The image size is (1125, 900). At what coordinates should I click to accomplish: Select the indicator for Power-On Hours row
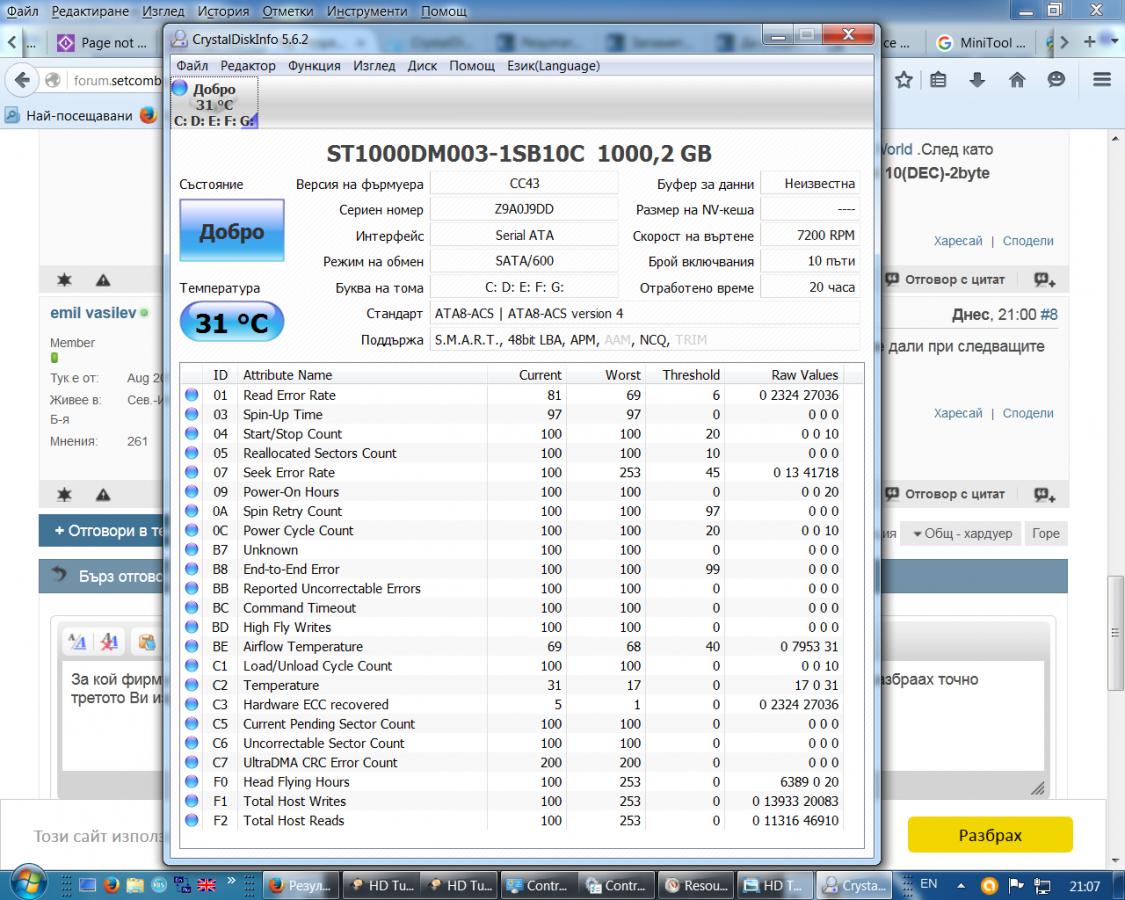tap(192, 492)
